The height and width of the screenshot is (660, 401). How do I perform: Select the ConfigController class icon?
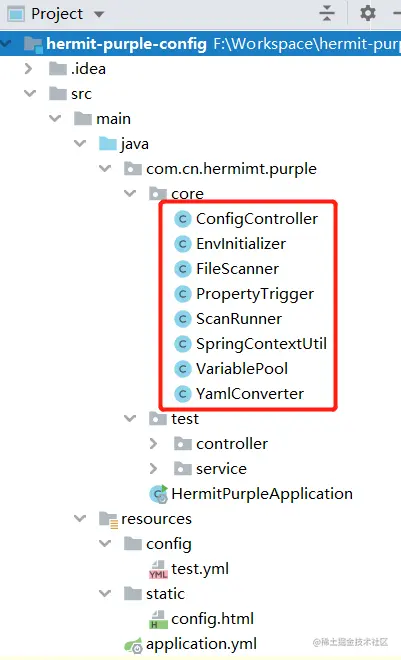[183, 219]
